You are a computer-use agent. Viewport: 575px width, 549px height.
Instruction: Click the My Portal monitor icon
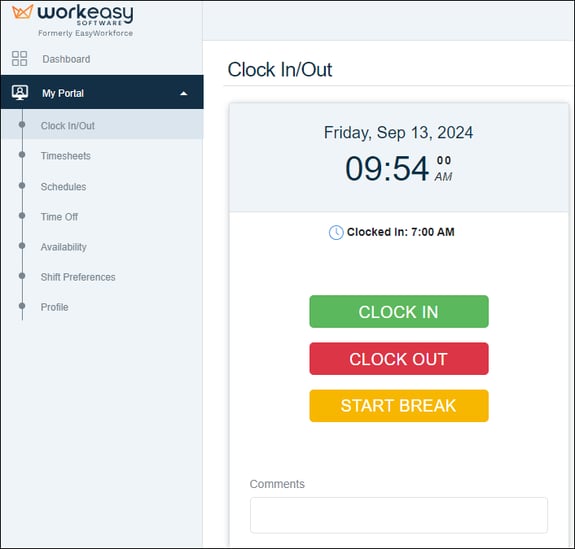tap(20, 92)
